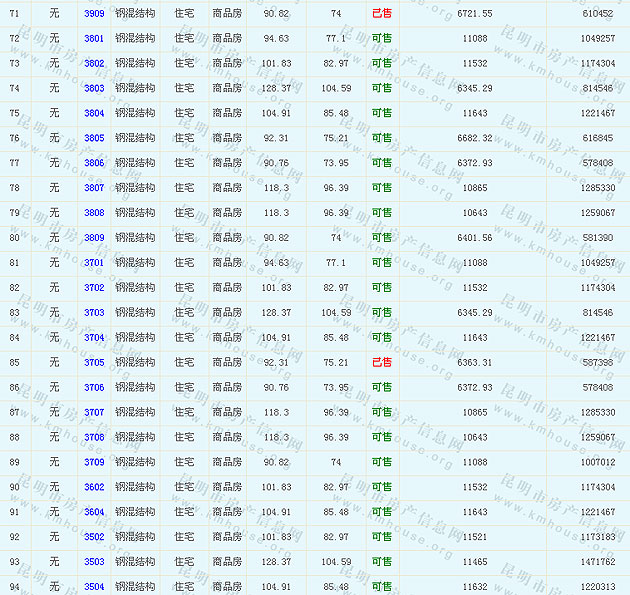Open room 3602 link

[94, 487]
